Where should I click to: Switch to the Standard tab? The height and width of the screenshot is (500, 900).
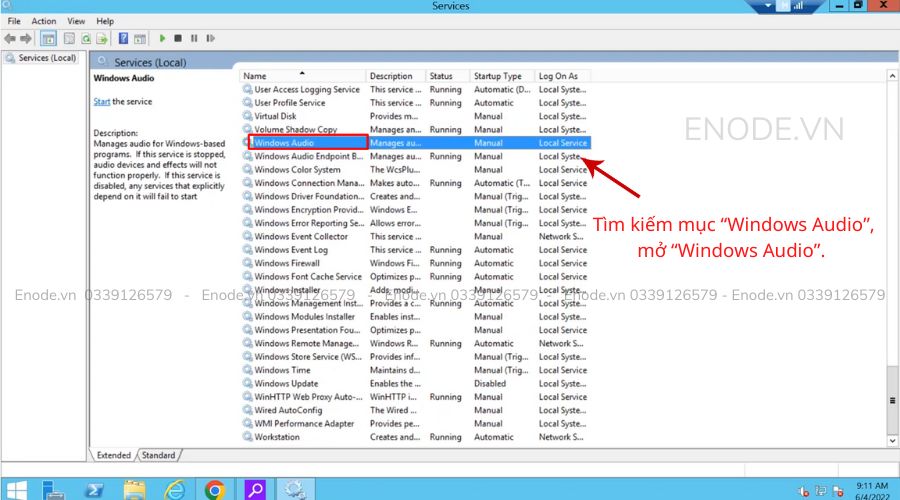tap(158, 455)
